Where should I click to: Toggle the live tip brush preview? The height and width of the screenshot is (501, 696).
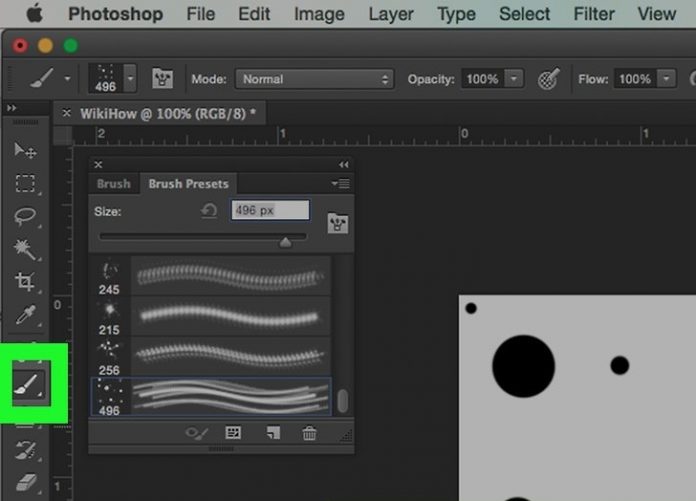(x=197, y=433)
